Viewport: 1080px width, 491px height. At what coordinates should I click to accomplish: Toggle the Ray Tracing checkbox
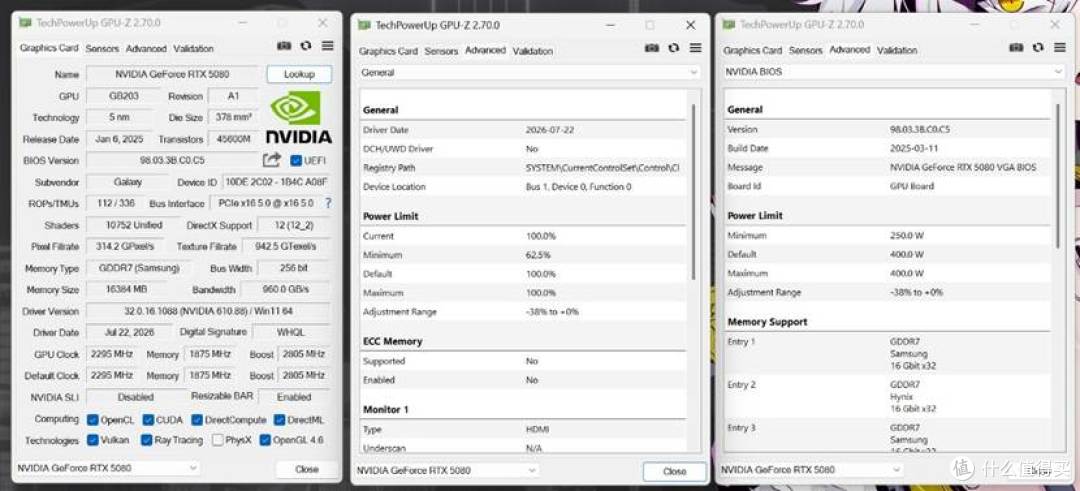pyautogui.click(x=146, y=440)
